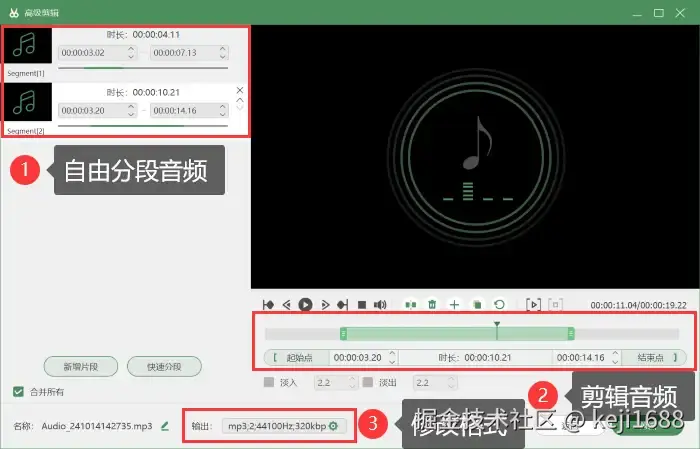Viewport: 700px width, 449px height.
Task: Increase the 淡入 fade-in duration value
Action: coord(352,379)
